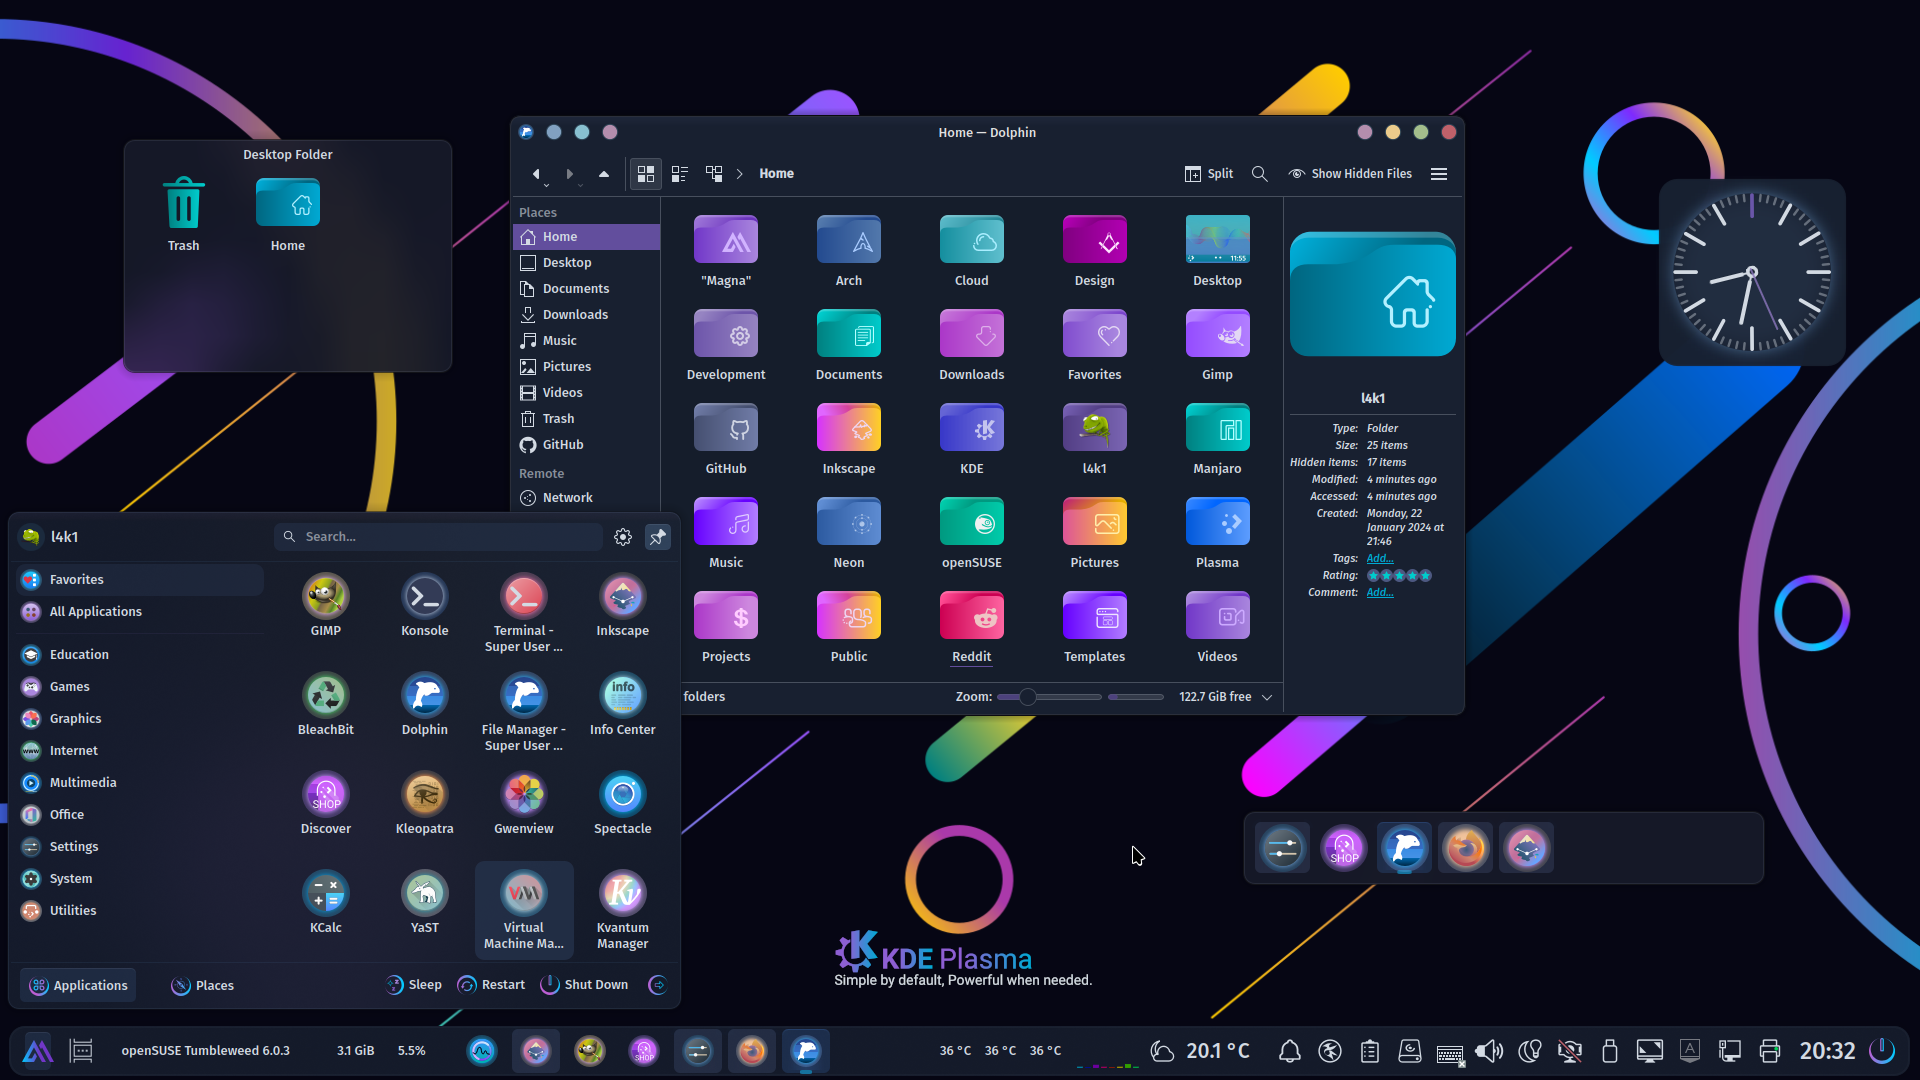The height and width of the screenshot is (1080, 1920).
Task: Click the clock time in the panel
Action: (1827, 1051)
